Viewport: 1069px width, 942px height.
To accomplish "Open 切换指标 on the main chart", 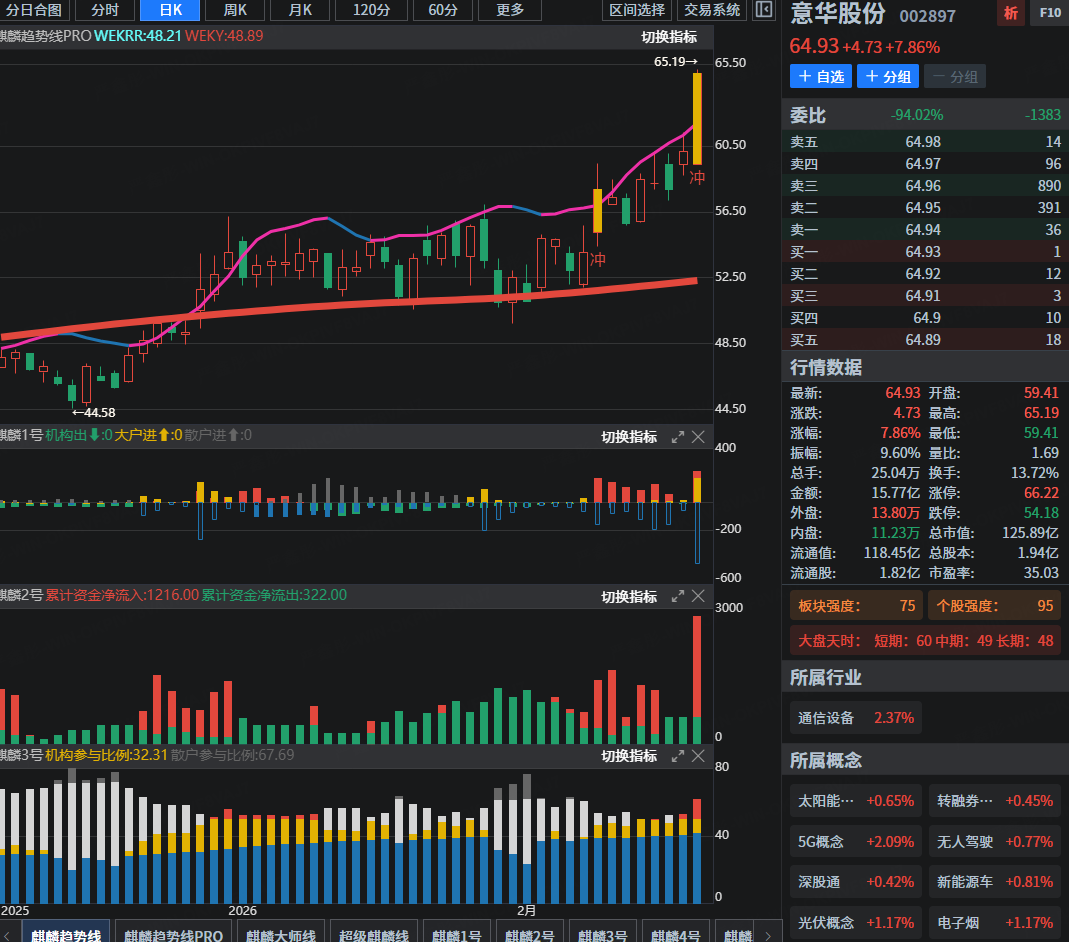I will 669,37.
